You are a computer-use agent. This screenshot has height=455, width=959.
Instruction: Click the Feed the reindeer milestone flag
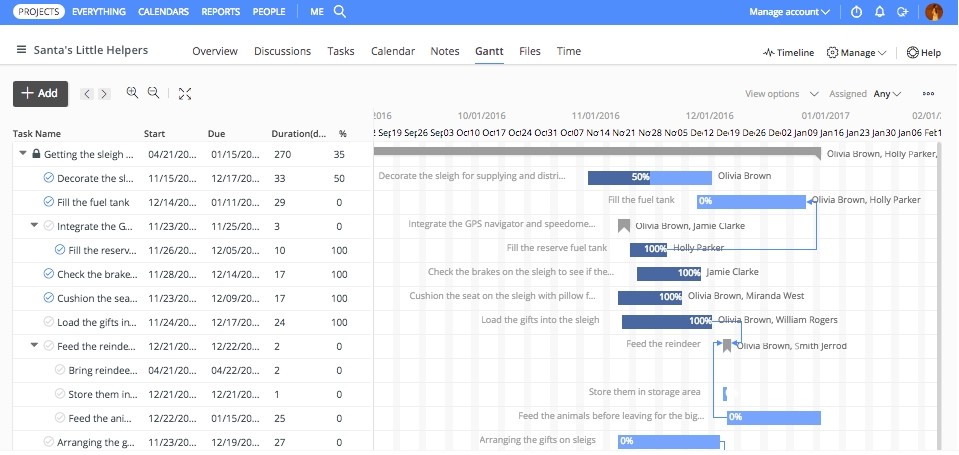tap(727, 346)
